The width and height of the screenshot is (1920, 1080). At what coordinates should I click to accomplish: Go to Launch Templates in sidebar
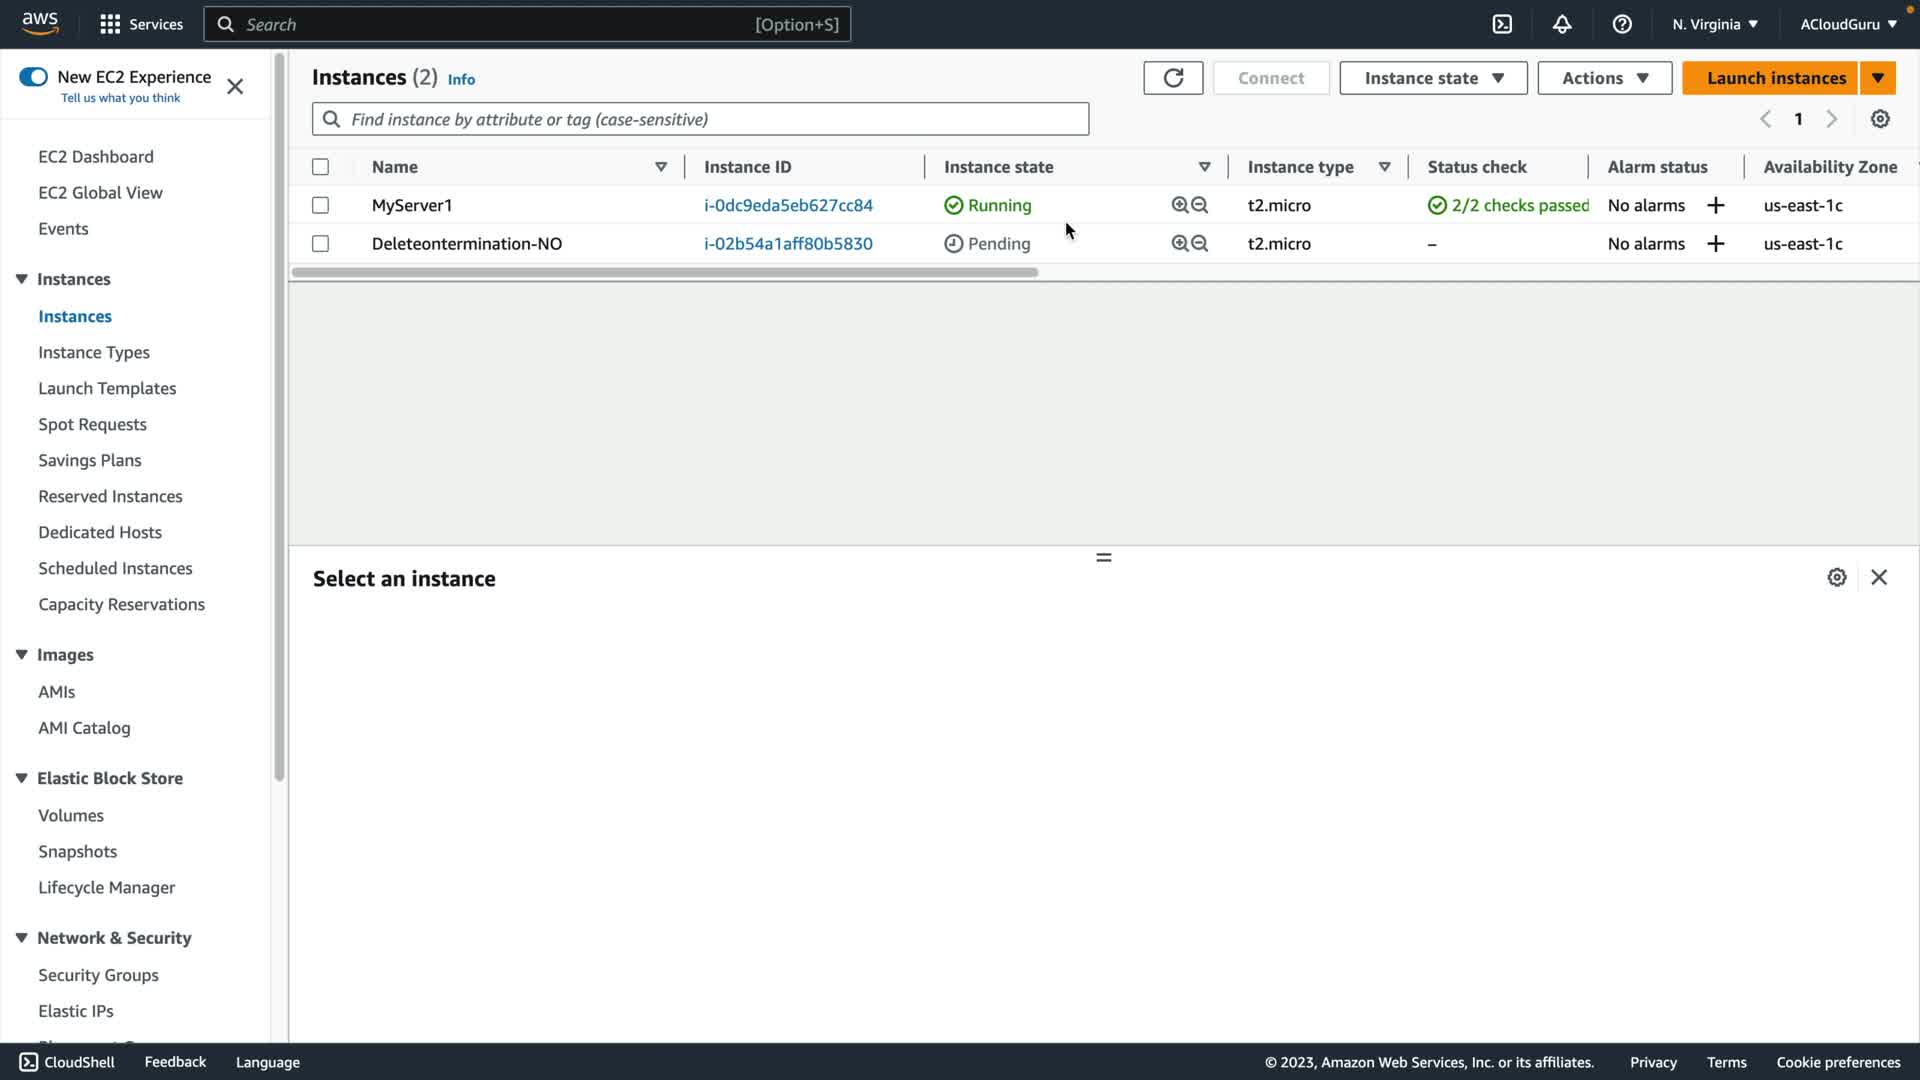point(107,388)
